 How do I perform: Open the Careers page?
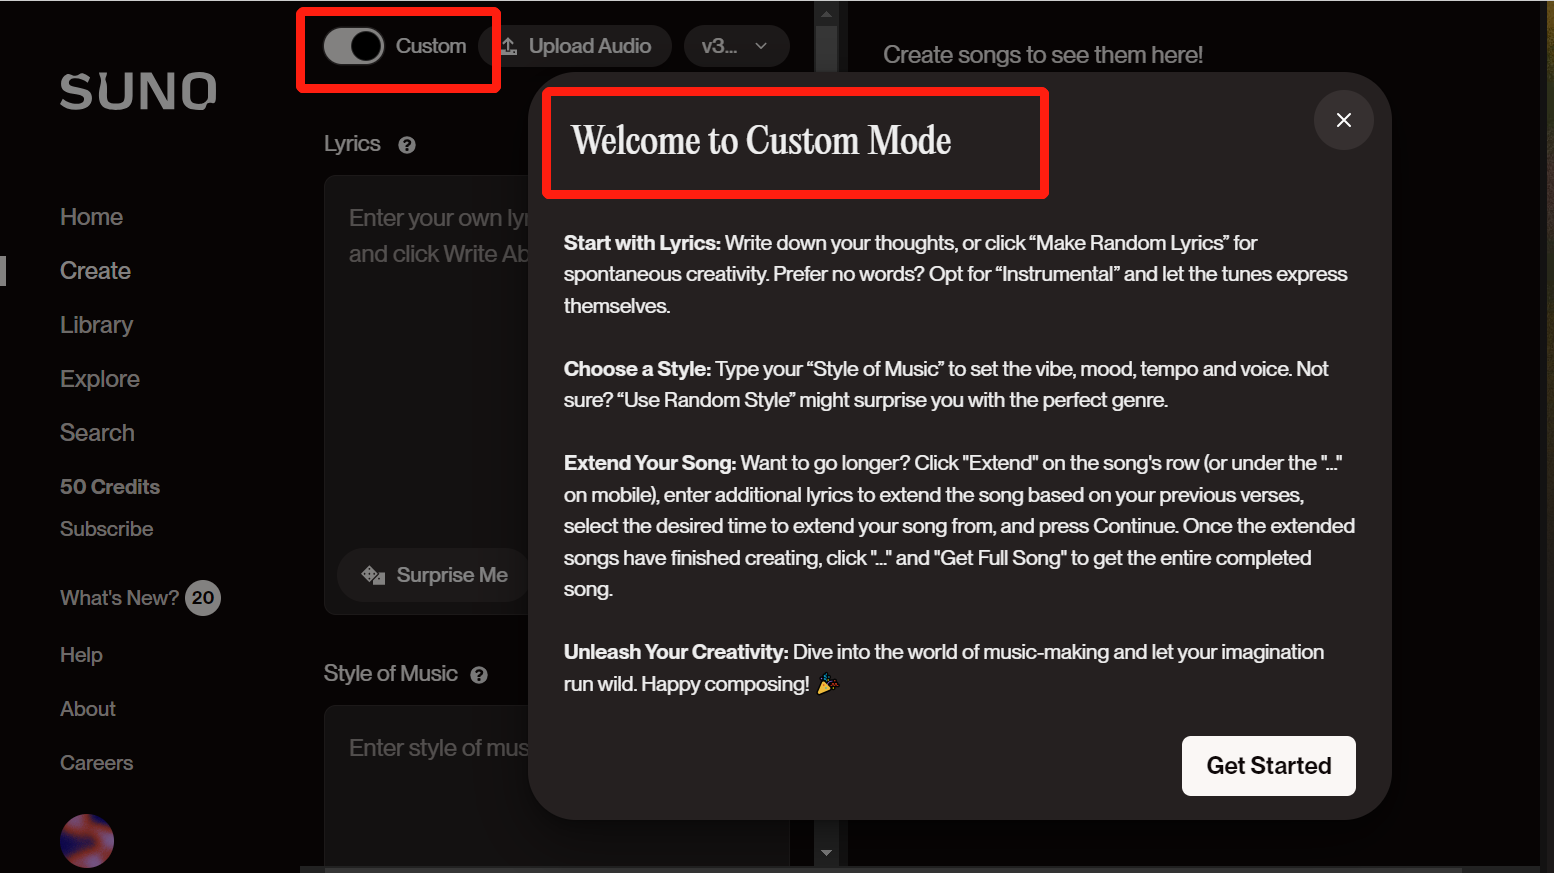pos(96,763)
